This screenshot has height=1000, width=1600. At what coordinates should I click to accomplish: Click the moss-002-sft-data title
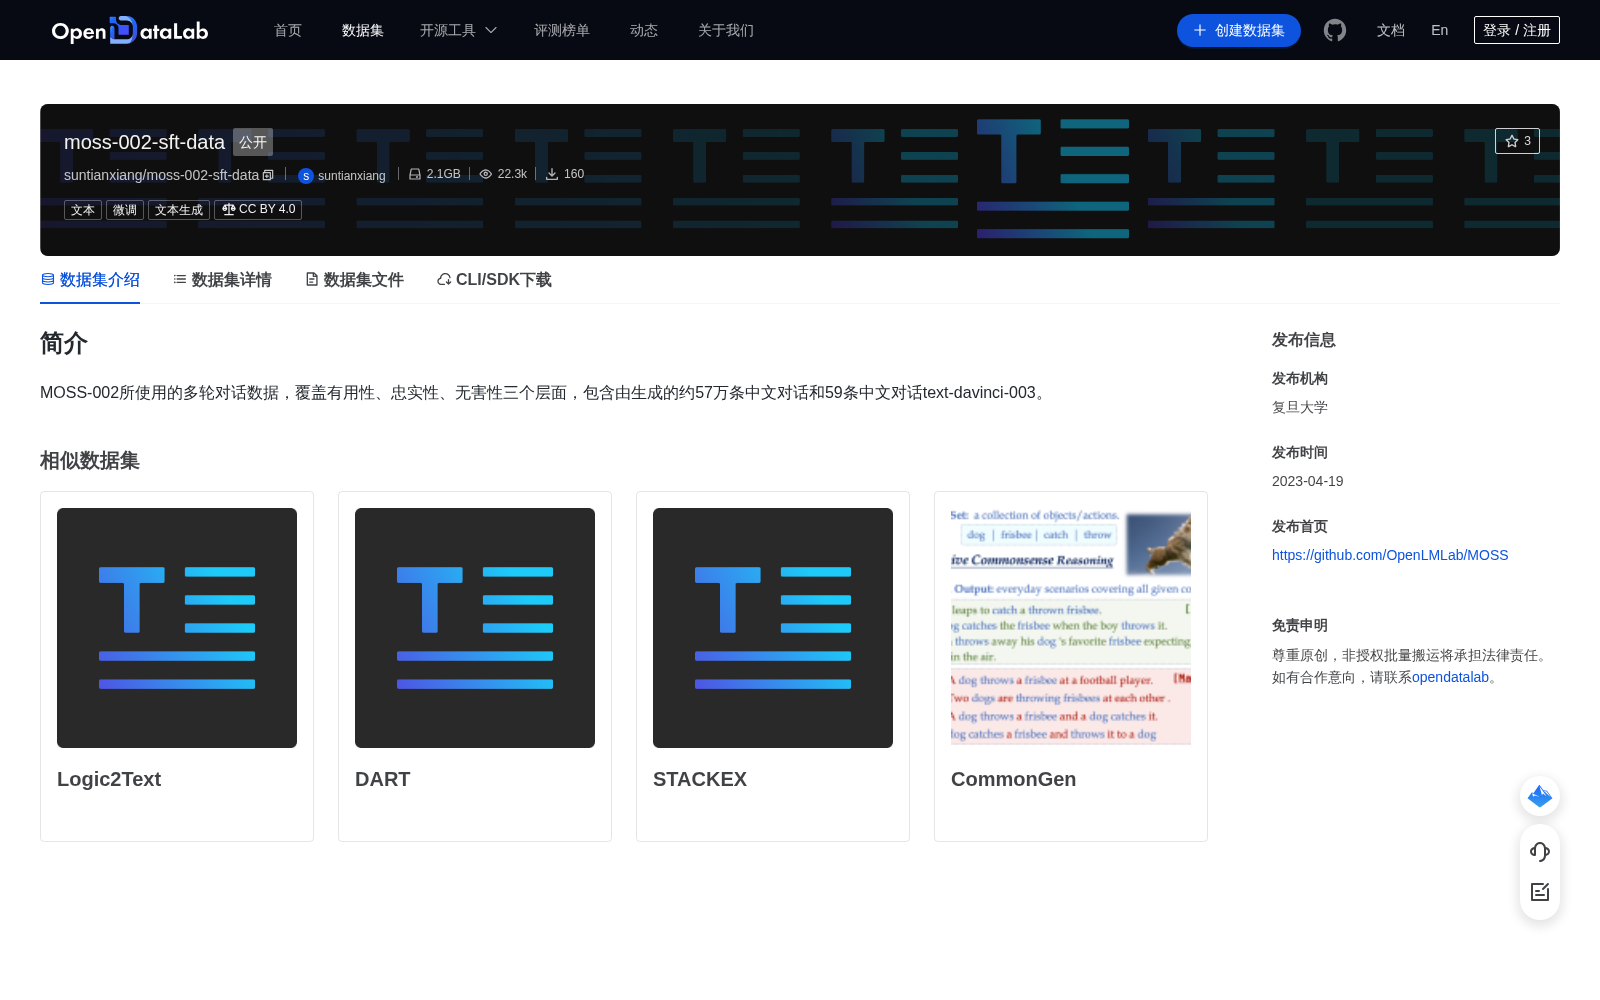(144, 142)
